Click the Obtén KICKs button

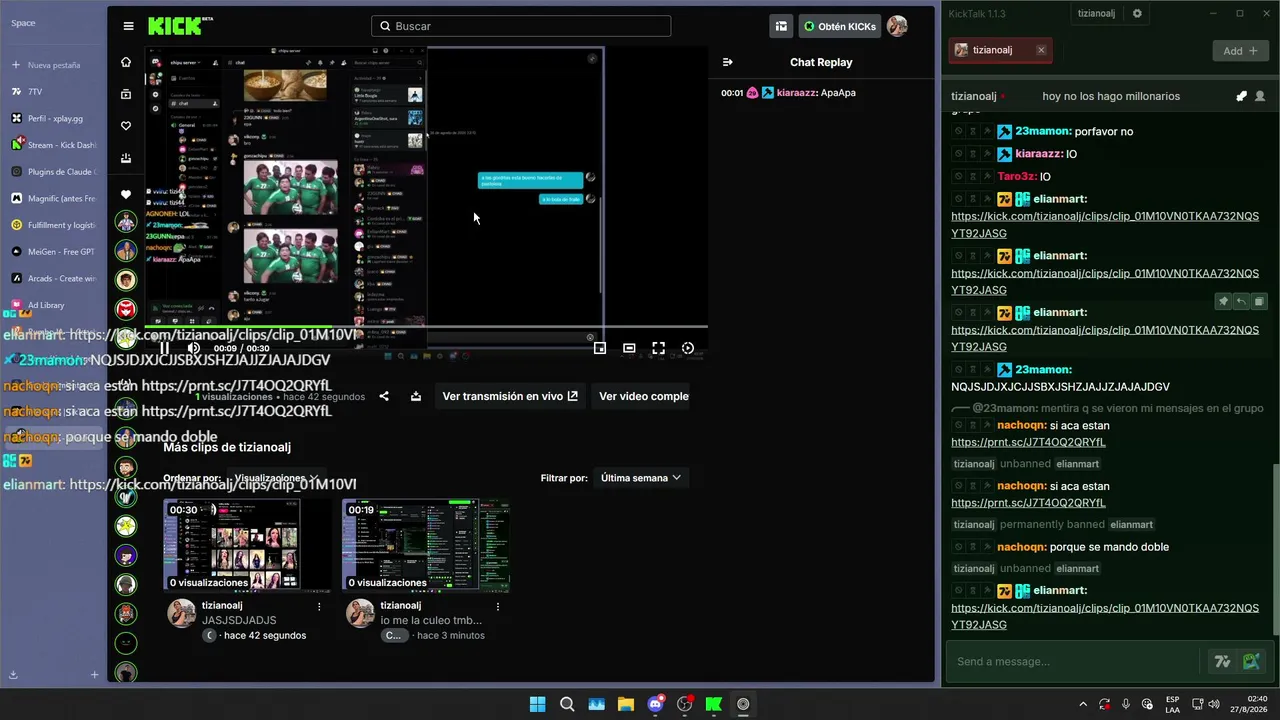839,26
